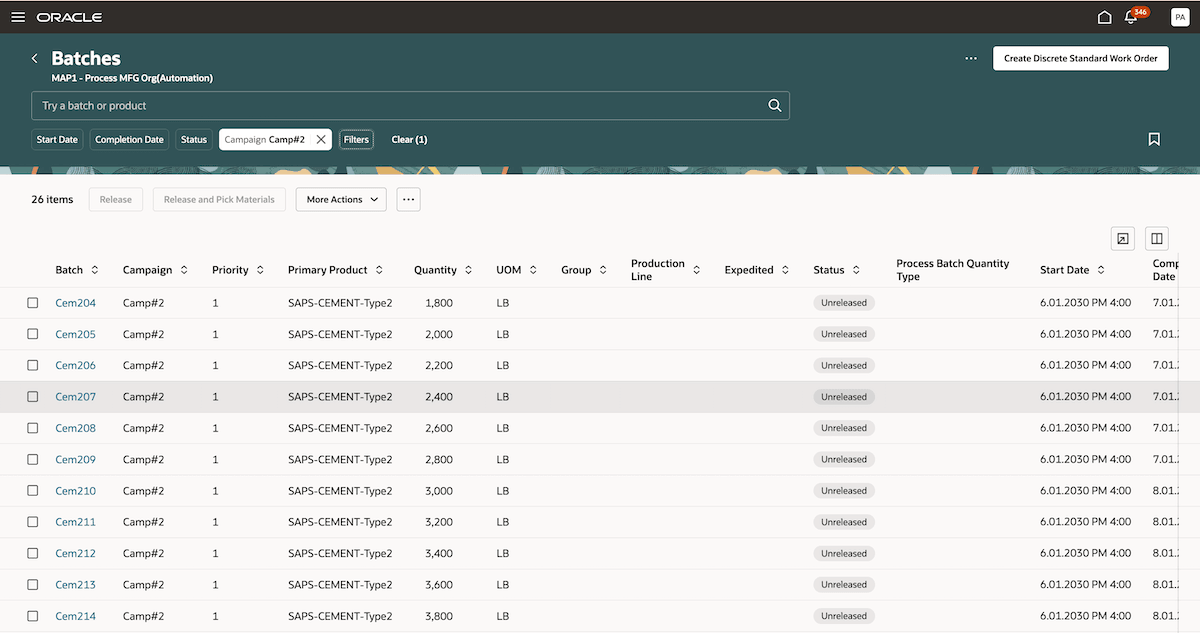Open the Campaign Camp#2 filter chip
Viewport: 1200px width, 633px height.
click(x=265, y=140)
